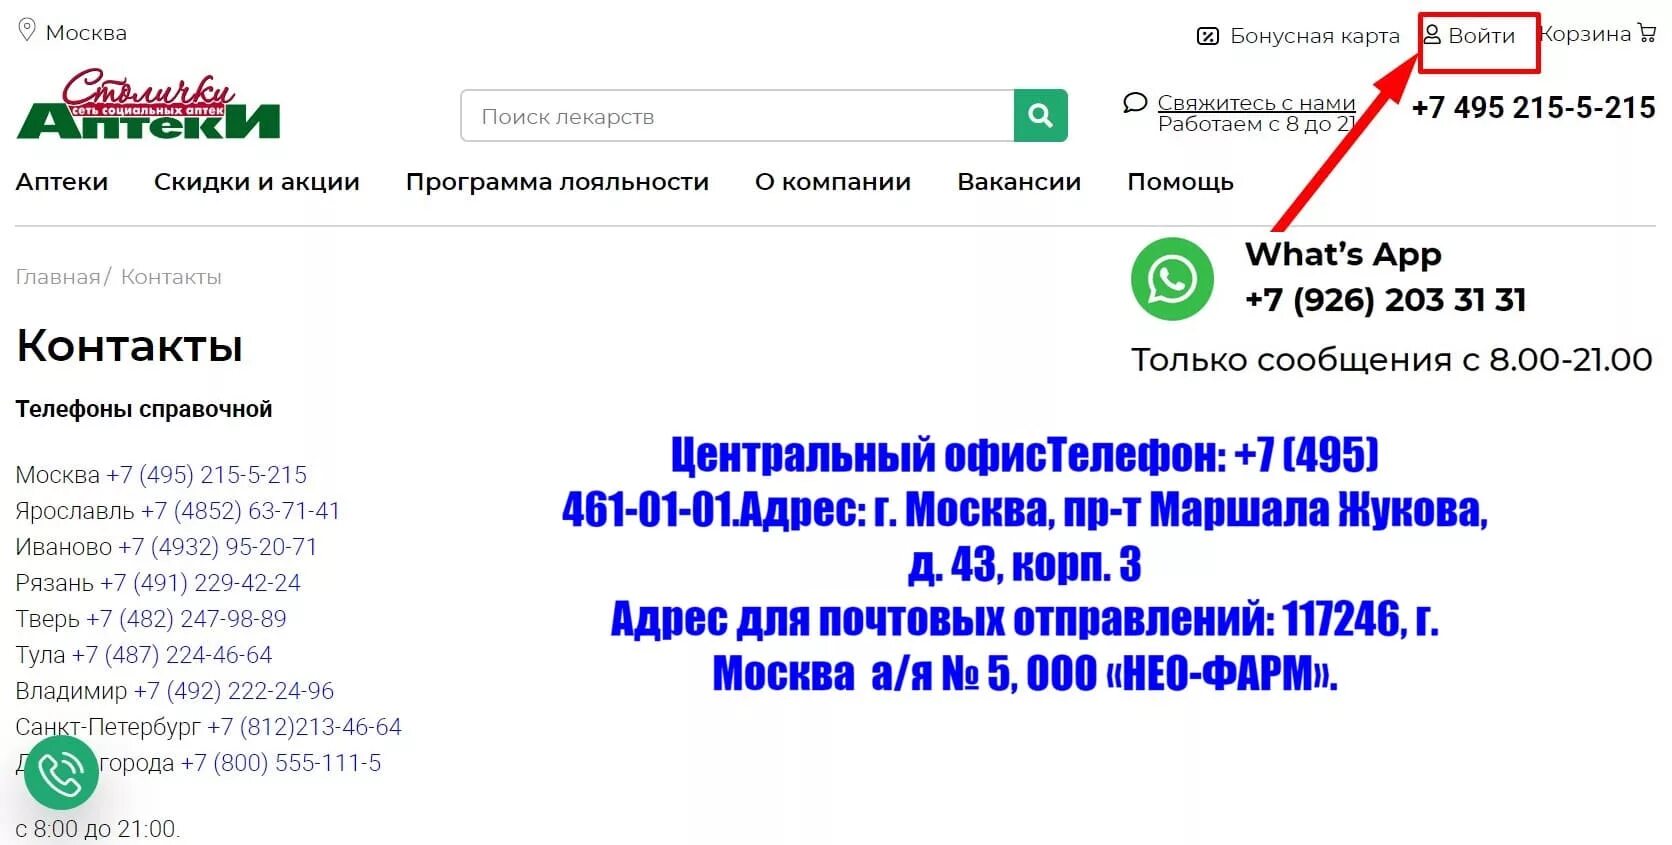This screenshot has height=845, width=1672.
Task: Click 'Только сообщения с 8.00-21.00' text
Action: point(1391,359)
